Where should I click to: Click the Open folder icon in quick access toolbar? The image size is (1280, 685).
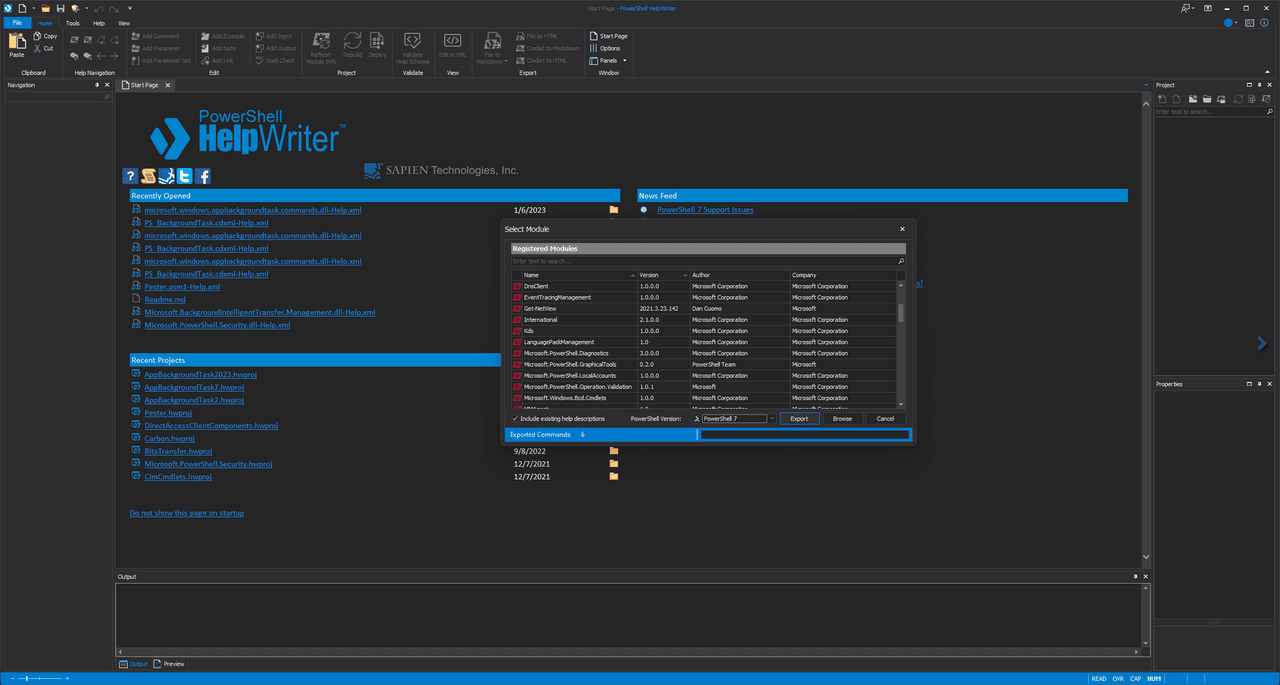tap(45, 8)
